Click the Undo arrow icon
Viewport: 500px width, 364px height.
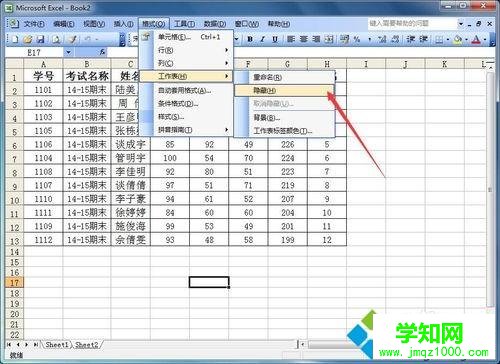pos(87,40)
